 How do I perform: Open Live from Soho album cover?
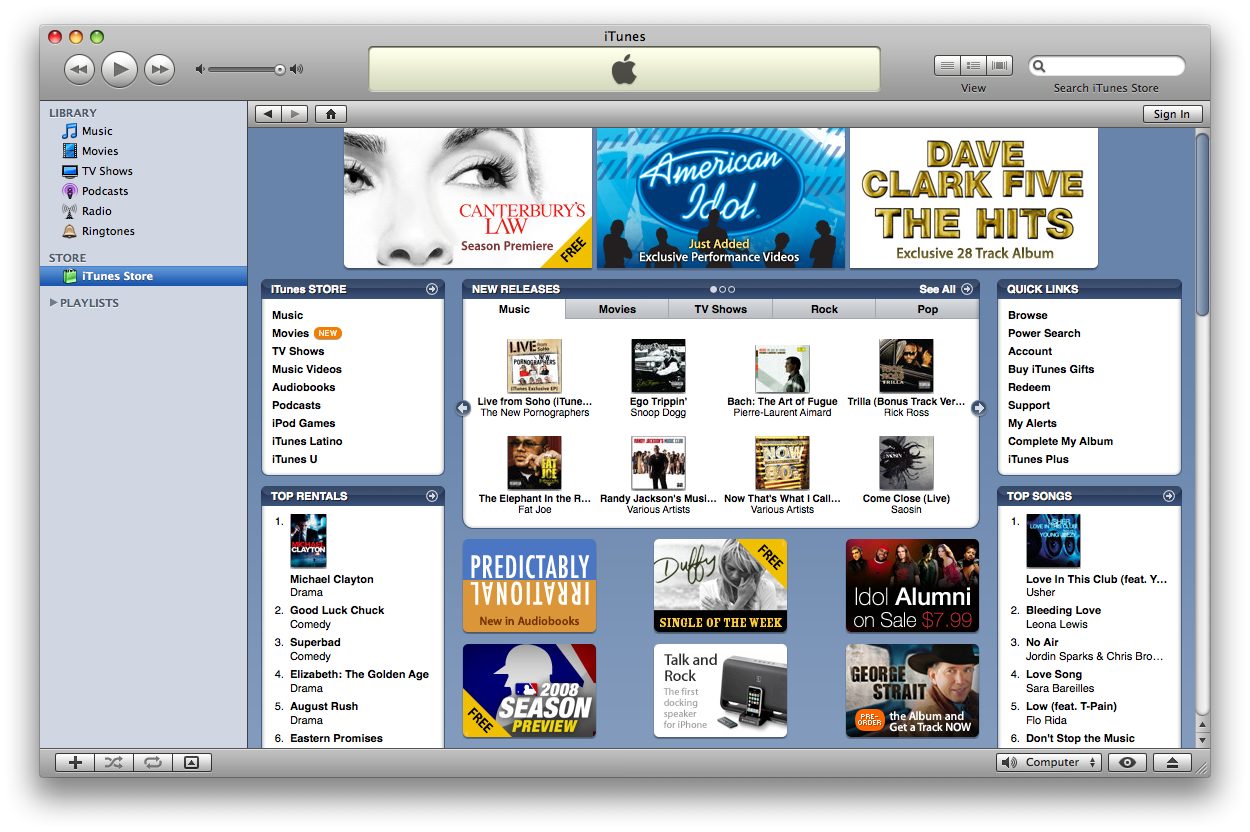[534, 366]
